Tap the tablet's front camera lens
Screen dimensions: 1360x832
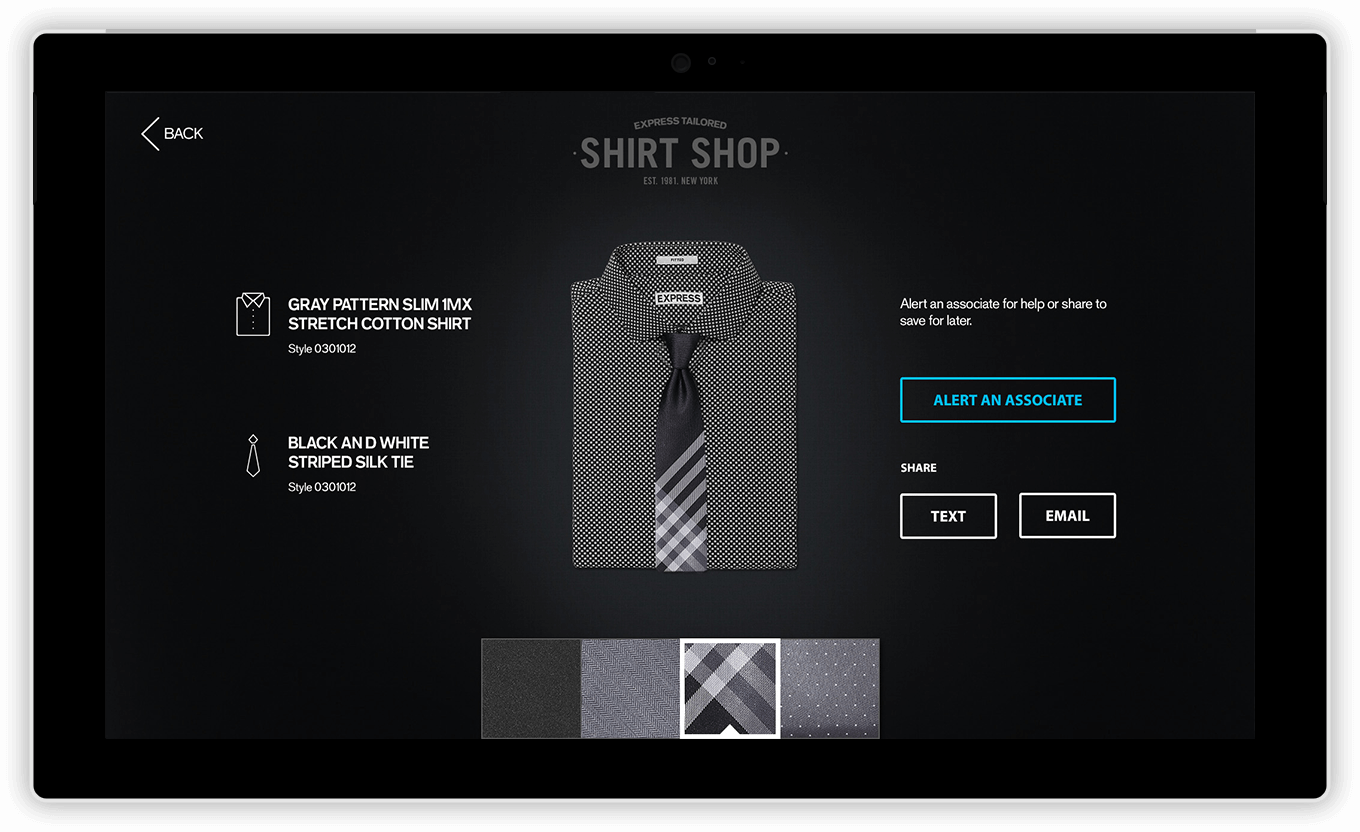pyautogui.click(x=680, y=63)
